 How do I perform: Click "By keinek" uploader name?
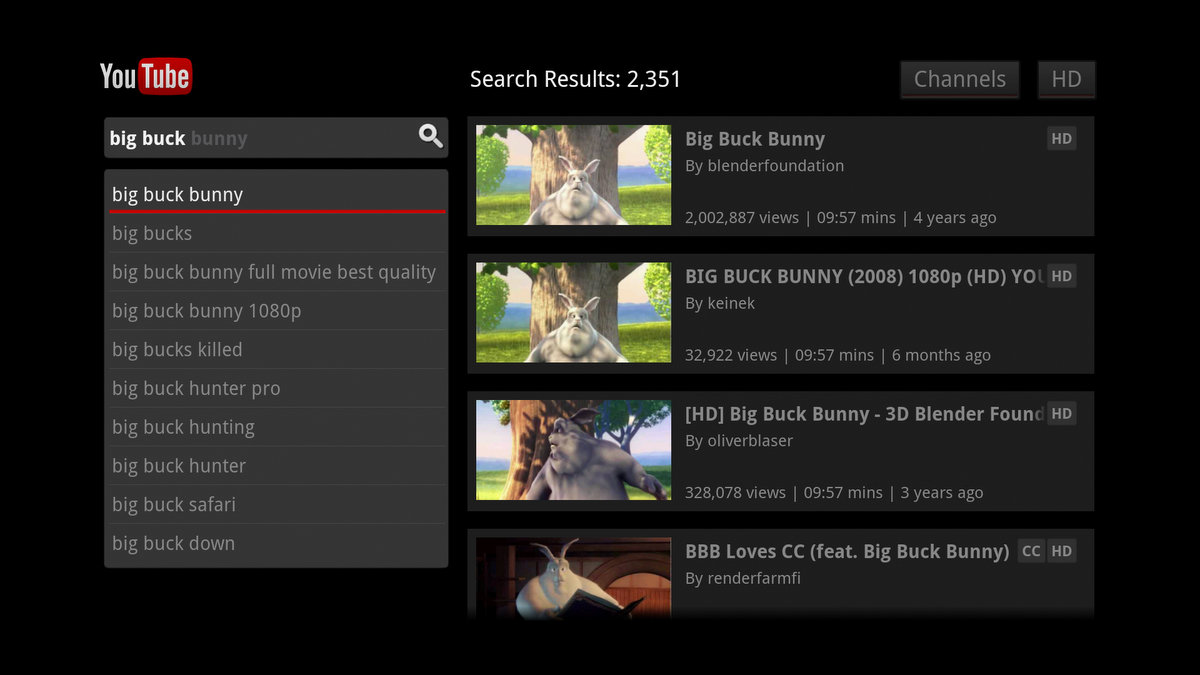(x=720, y=303)
